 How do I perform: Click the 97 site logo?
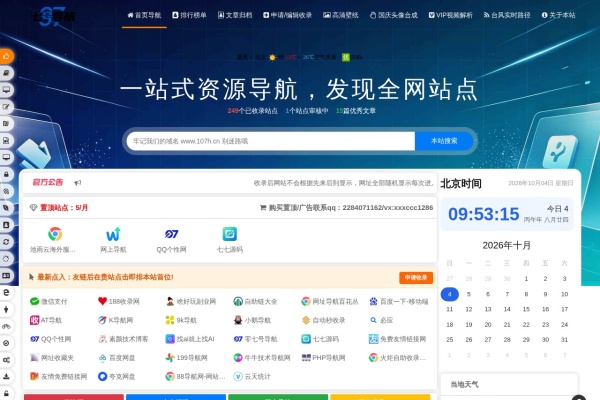53,16
